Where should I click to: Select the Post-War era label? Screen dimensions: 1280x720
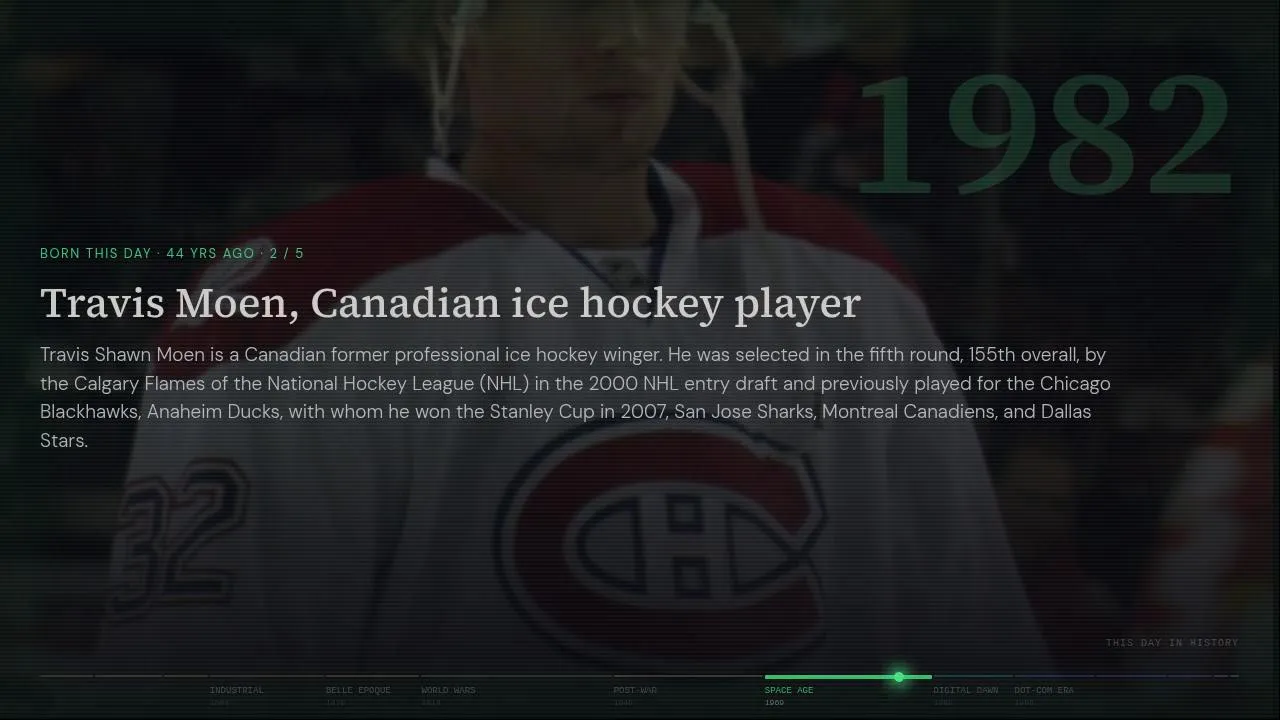(x=635, y=690)
